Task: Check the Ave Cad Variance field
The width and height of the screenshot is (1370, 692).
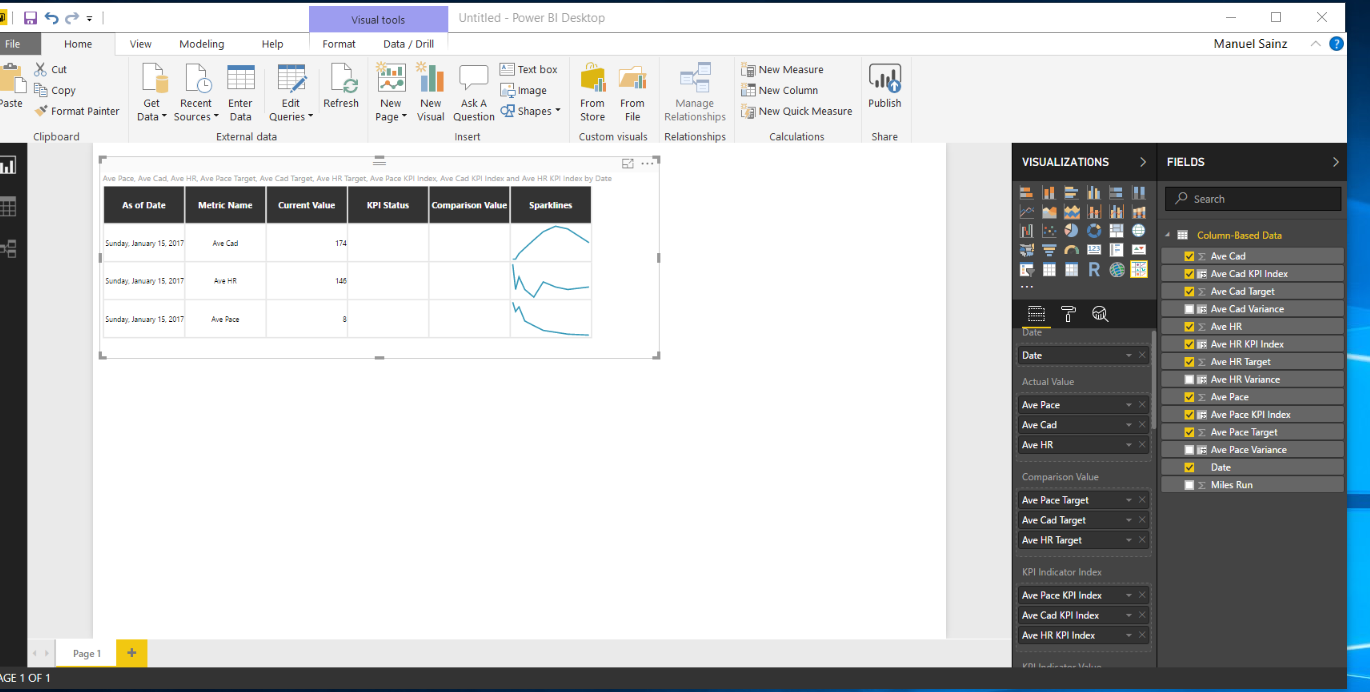Action: (x=1189, y=309)
